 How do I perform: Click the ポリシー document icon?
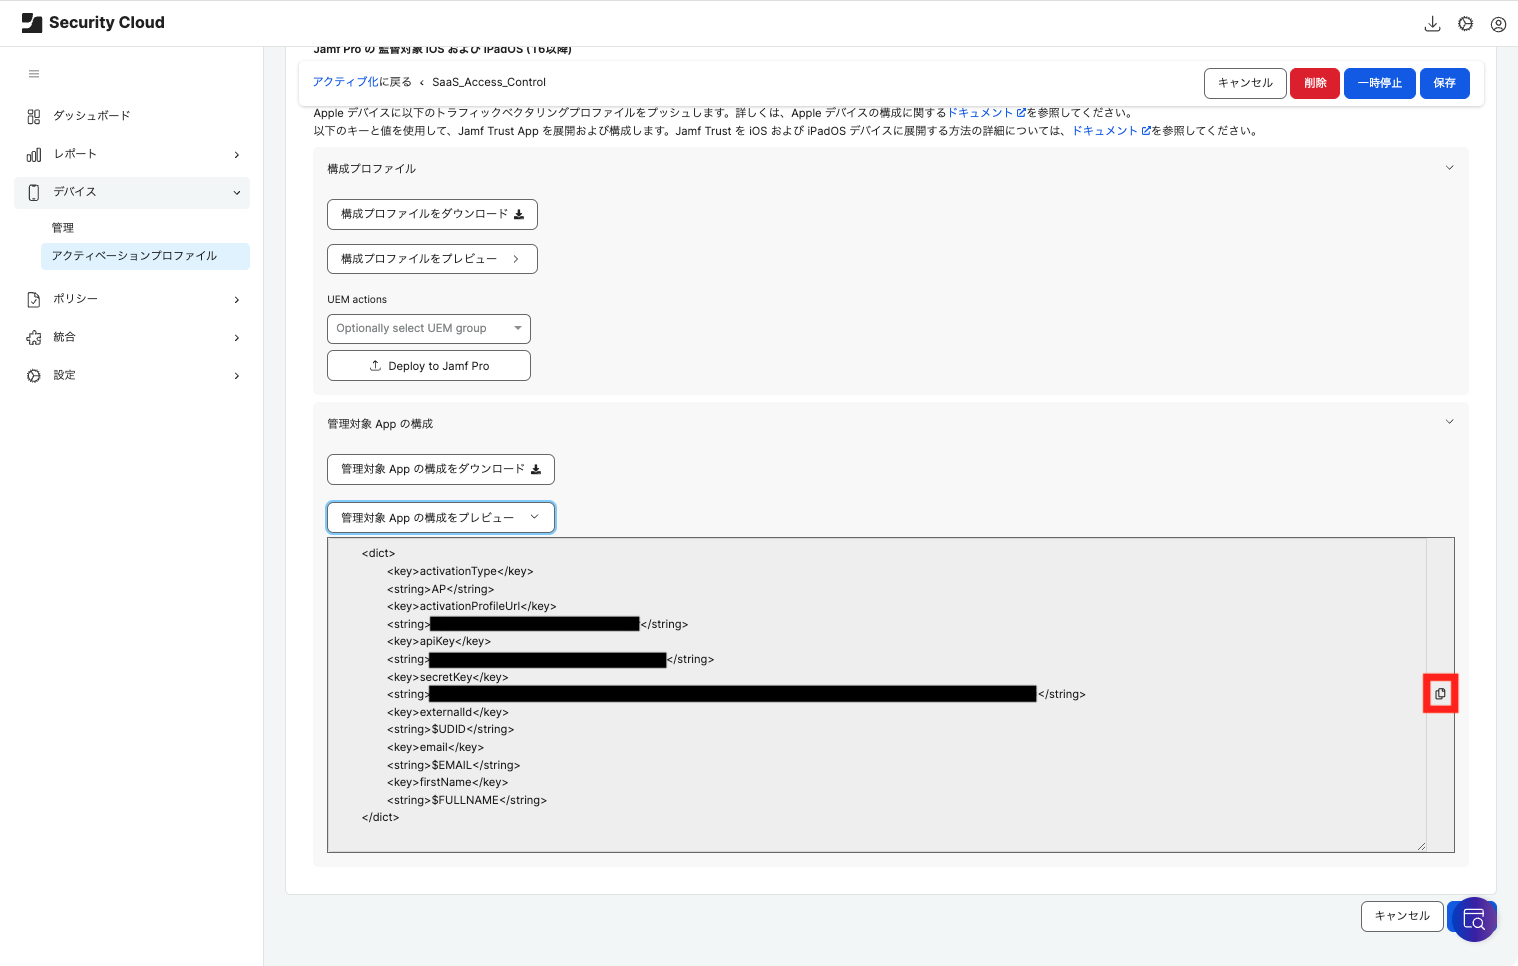(34, 299)
